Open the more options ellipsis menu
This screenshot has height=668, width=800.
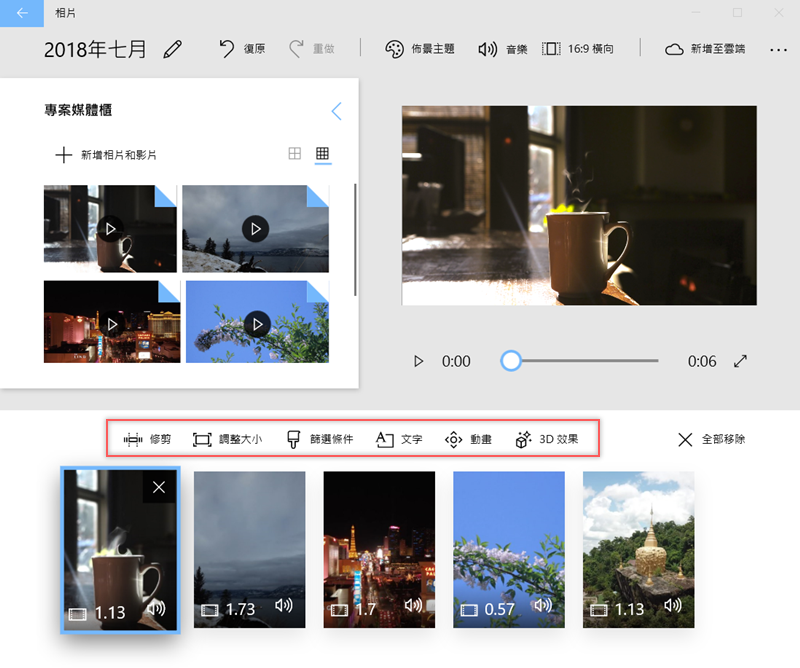[x=778, y=50]
